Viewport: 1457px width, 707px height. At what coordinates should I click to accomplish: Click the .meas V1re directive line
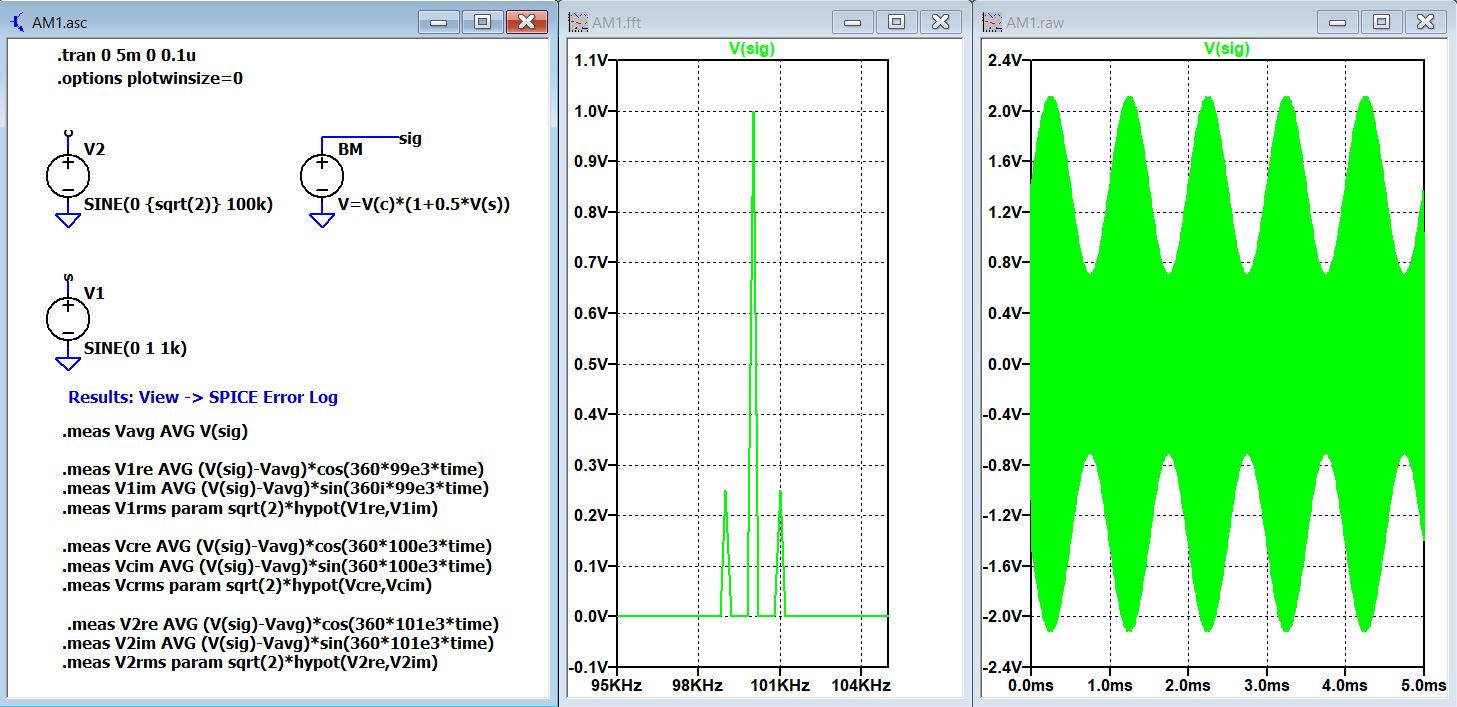pos(273,469)
